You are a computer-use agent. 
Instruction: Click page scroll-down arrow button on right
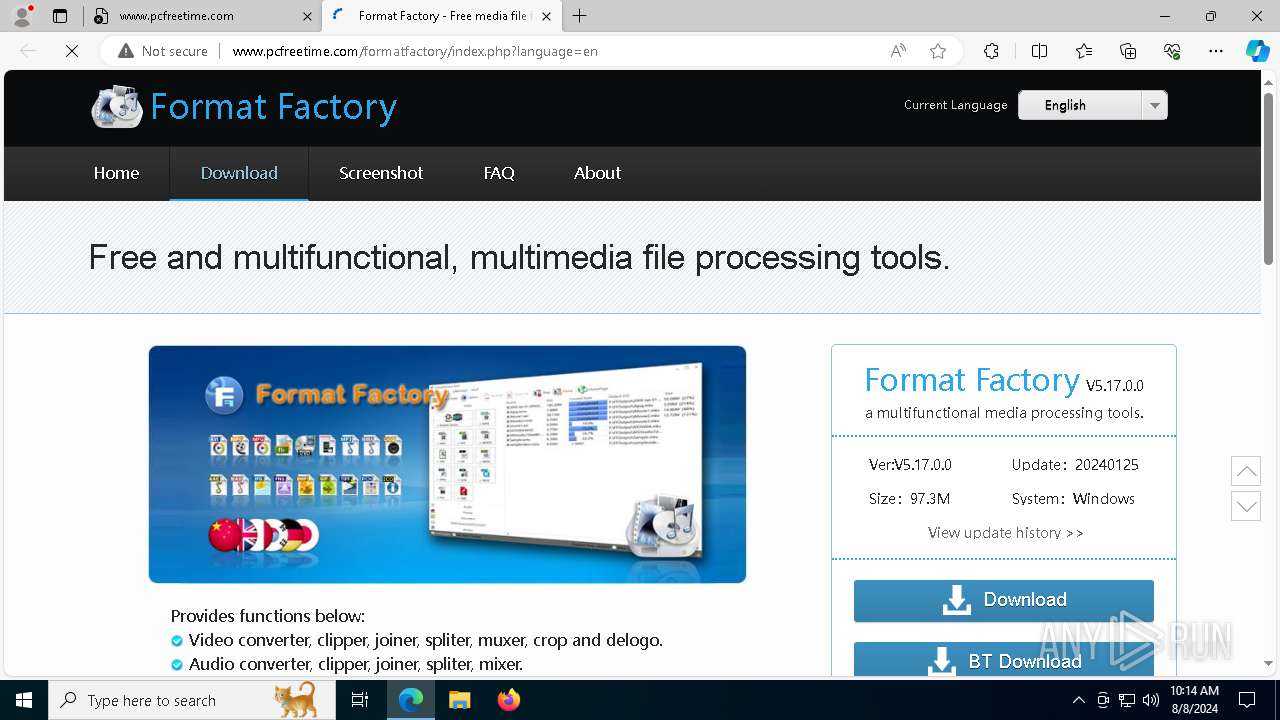1246,506
